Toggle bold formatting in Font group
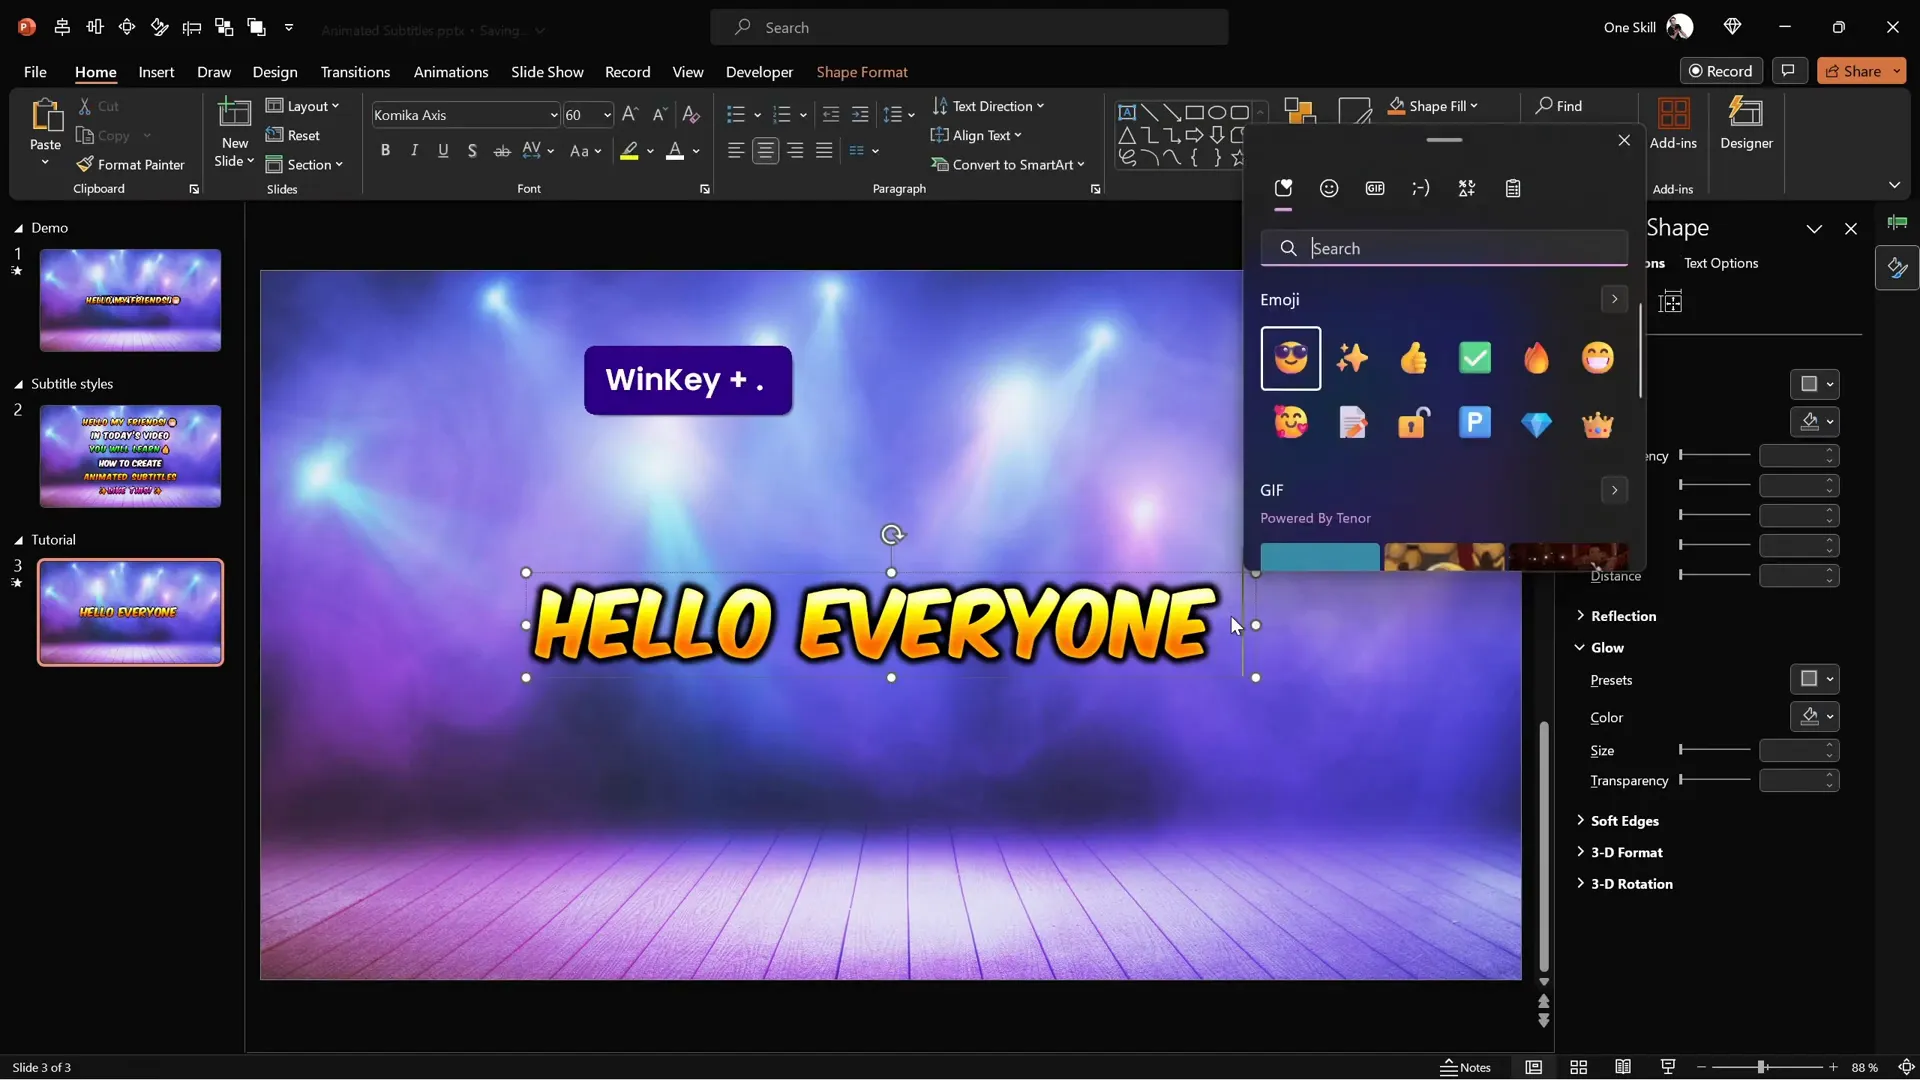This screenshot has width=1920, height=1080. pyautogui.click(x=385, y=151)
